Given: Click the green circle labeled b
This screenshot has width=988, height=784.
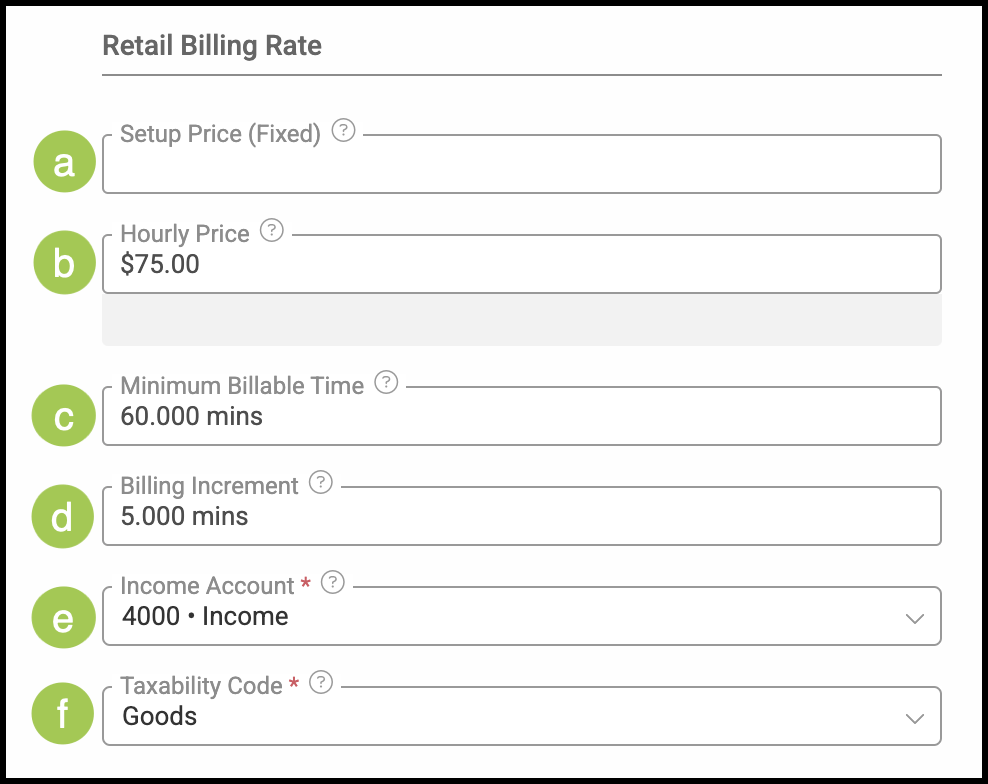Looking at the screenshot, I should click(64, 263).
